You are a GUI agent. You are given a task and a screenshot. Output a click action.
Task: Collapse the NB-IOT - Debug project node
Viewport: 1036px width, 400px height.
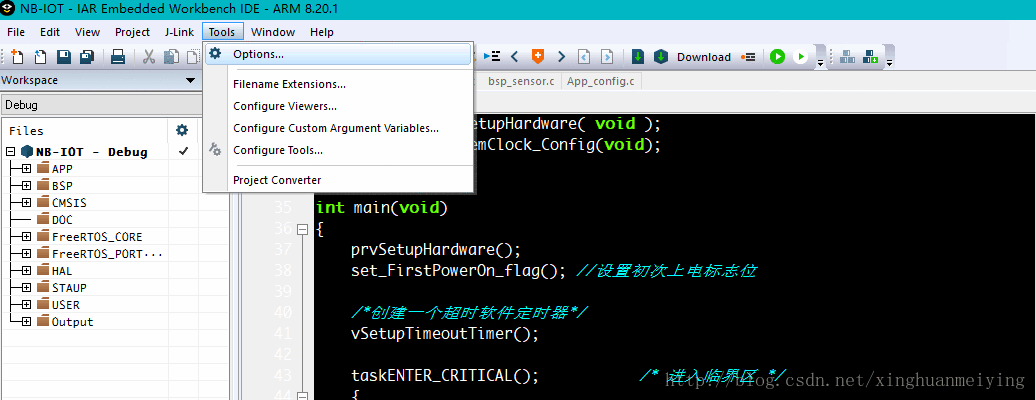click(10, 151)
